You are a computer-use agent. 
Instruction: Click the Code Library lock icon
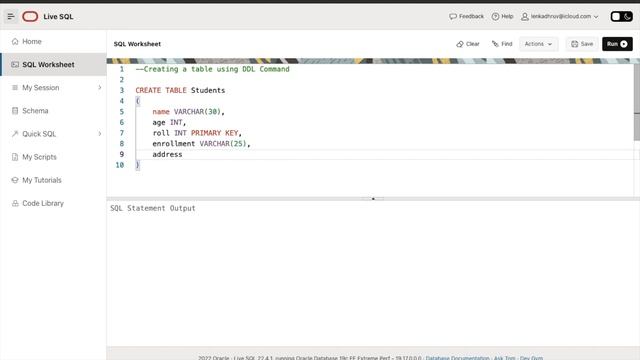[x=15, y=203]
